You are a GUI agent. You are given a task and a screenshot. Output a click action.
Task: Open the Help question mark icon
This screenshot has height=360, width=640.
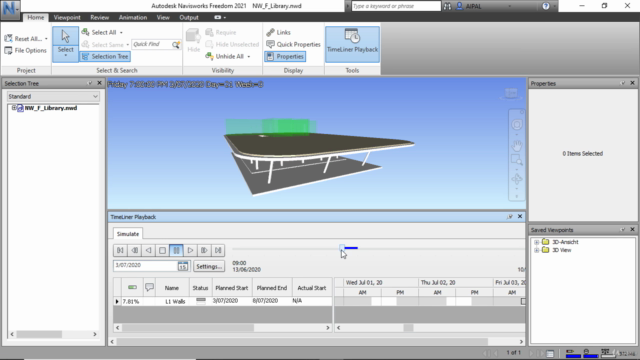tap(546, 6)
